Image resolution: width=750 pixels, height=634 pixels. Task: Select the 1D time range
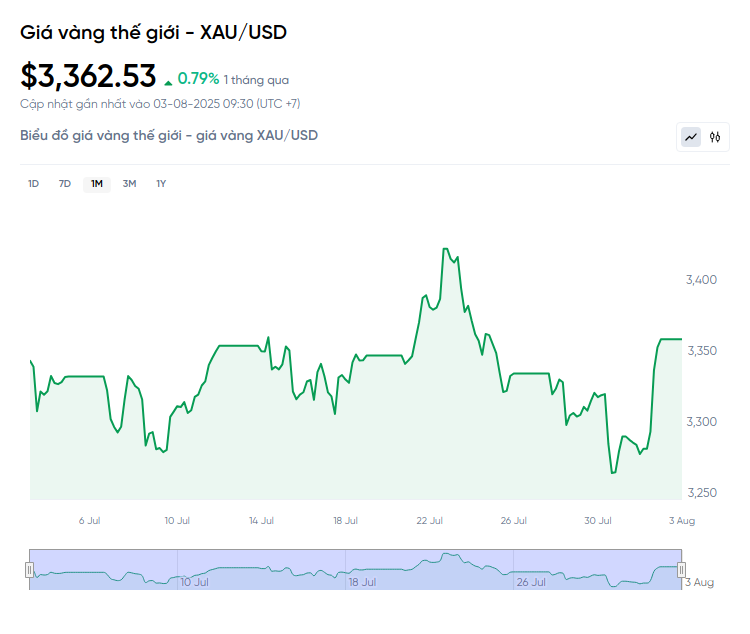click(33, 183)
